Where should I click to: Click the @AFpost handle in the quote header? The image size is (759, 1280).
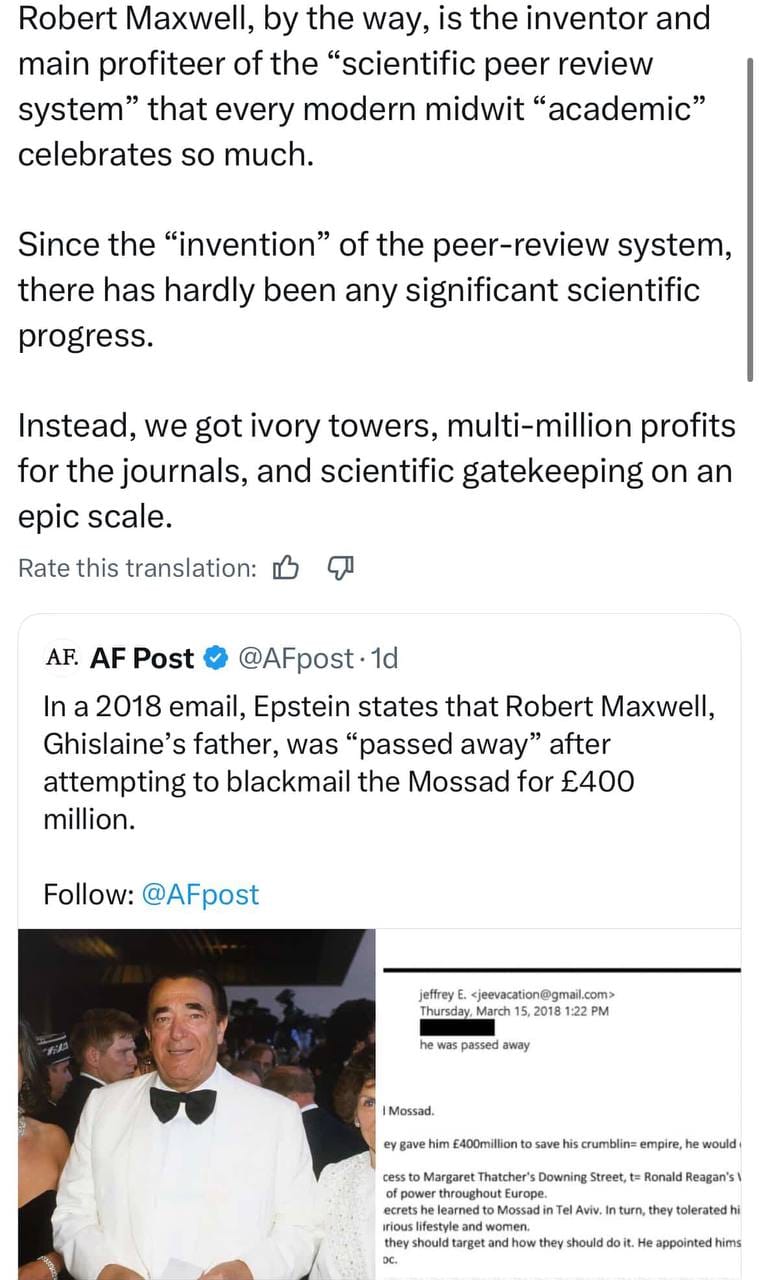coord(295,658)
